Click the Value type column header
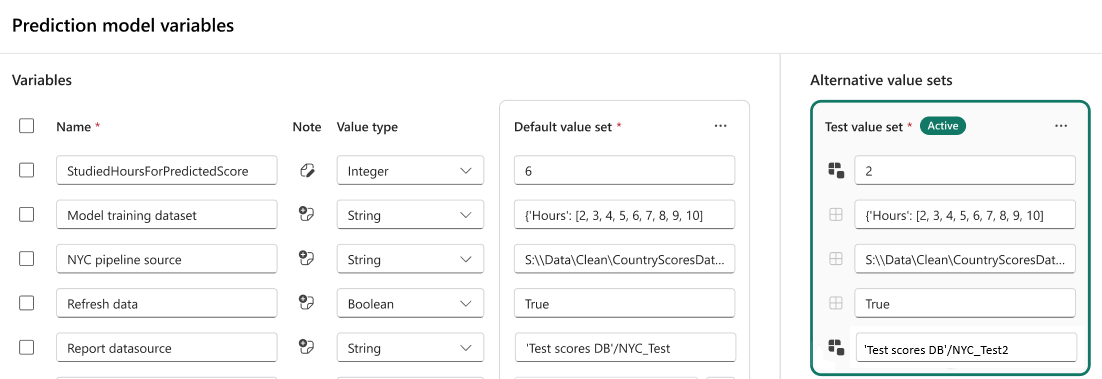Image resolution: width=1102 pixels, height=379 pixels. (367, 127)
